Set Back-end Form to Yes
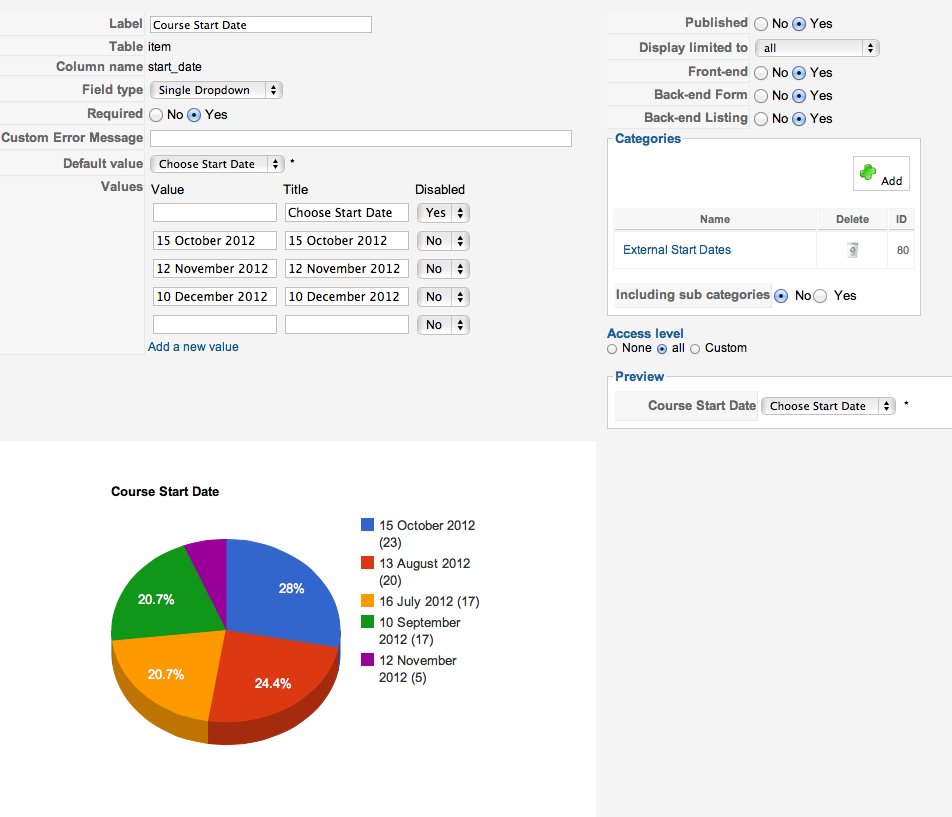The image size is (952, 817). pos(799,96)
